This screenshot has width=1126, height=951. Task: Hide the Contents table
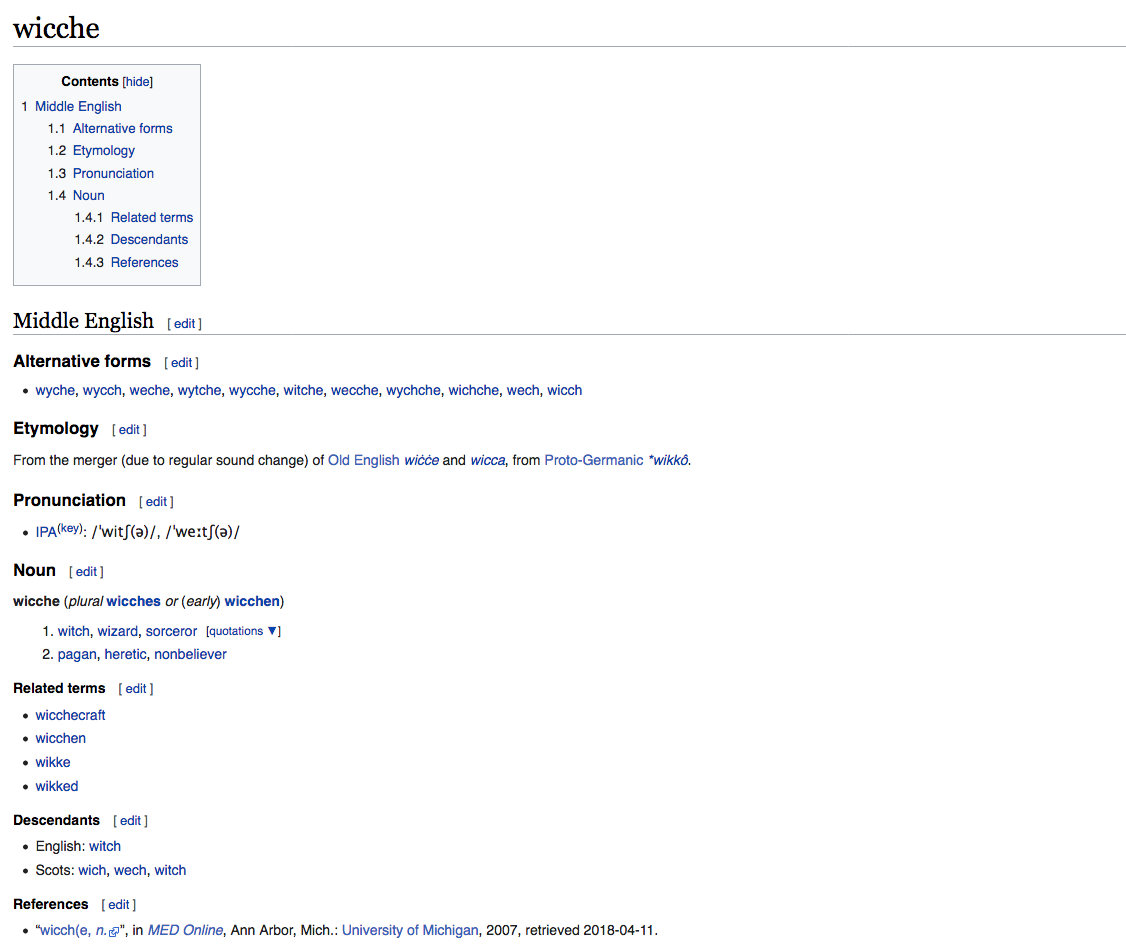[x=138, y=82]
